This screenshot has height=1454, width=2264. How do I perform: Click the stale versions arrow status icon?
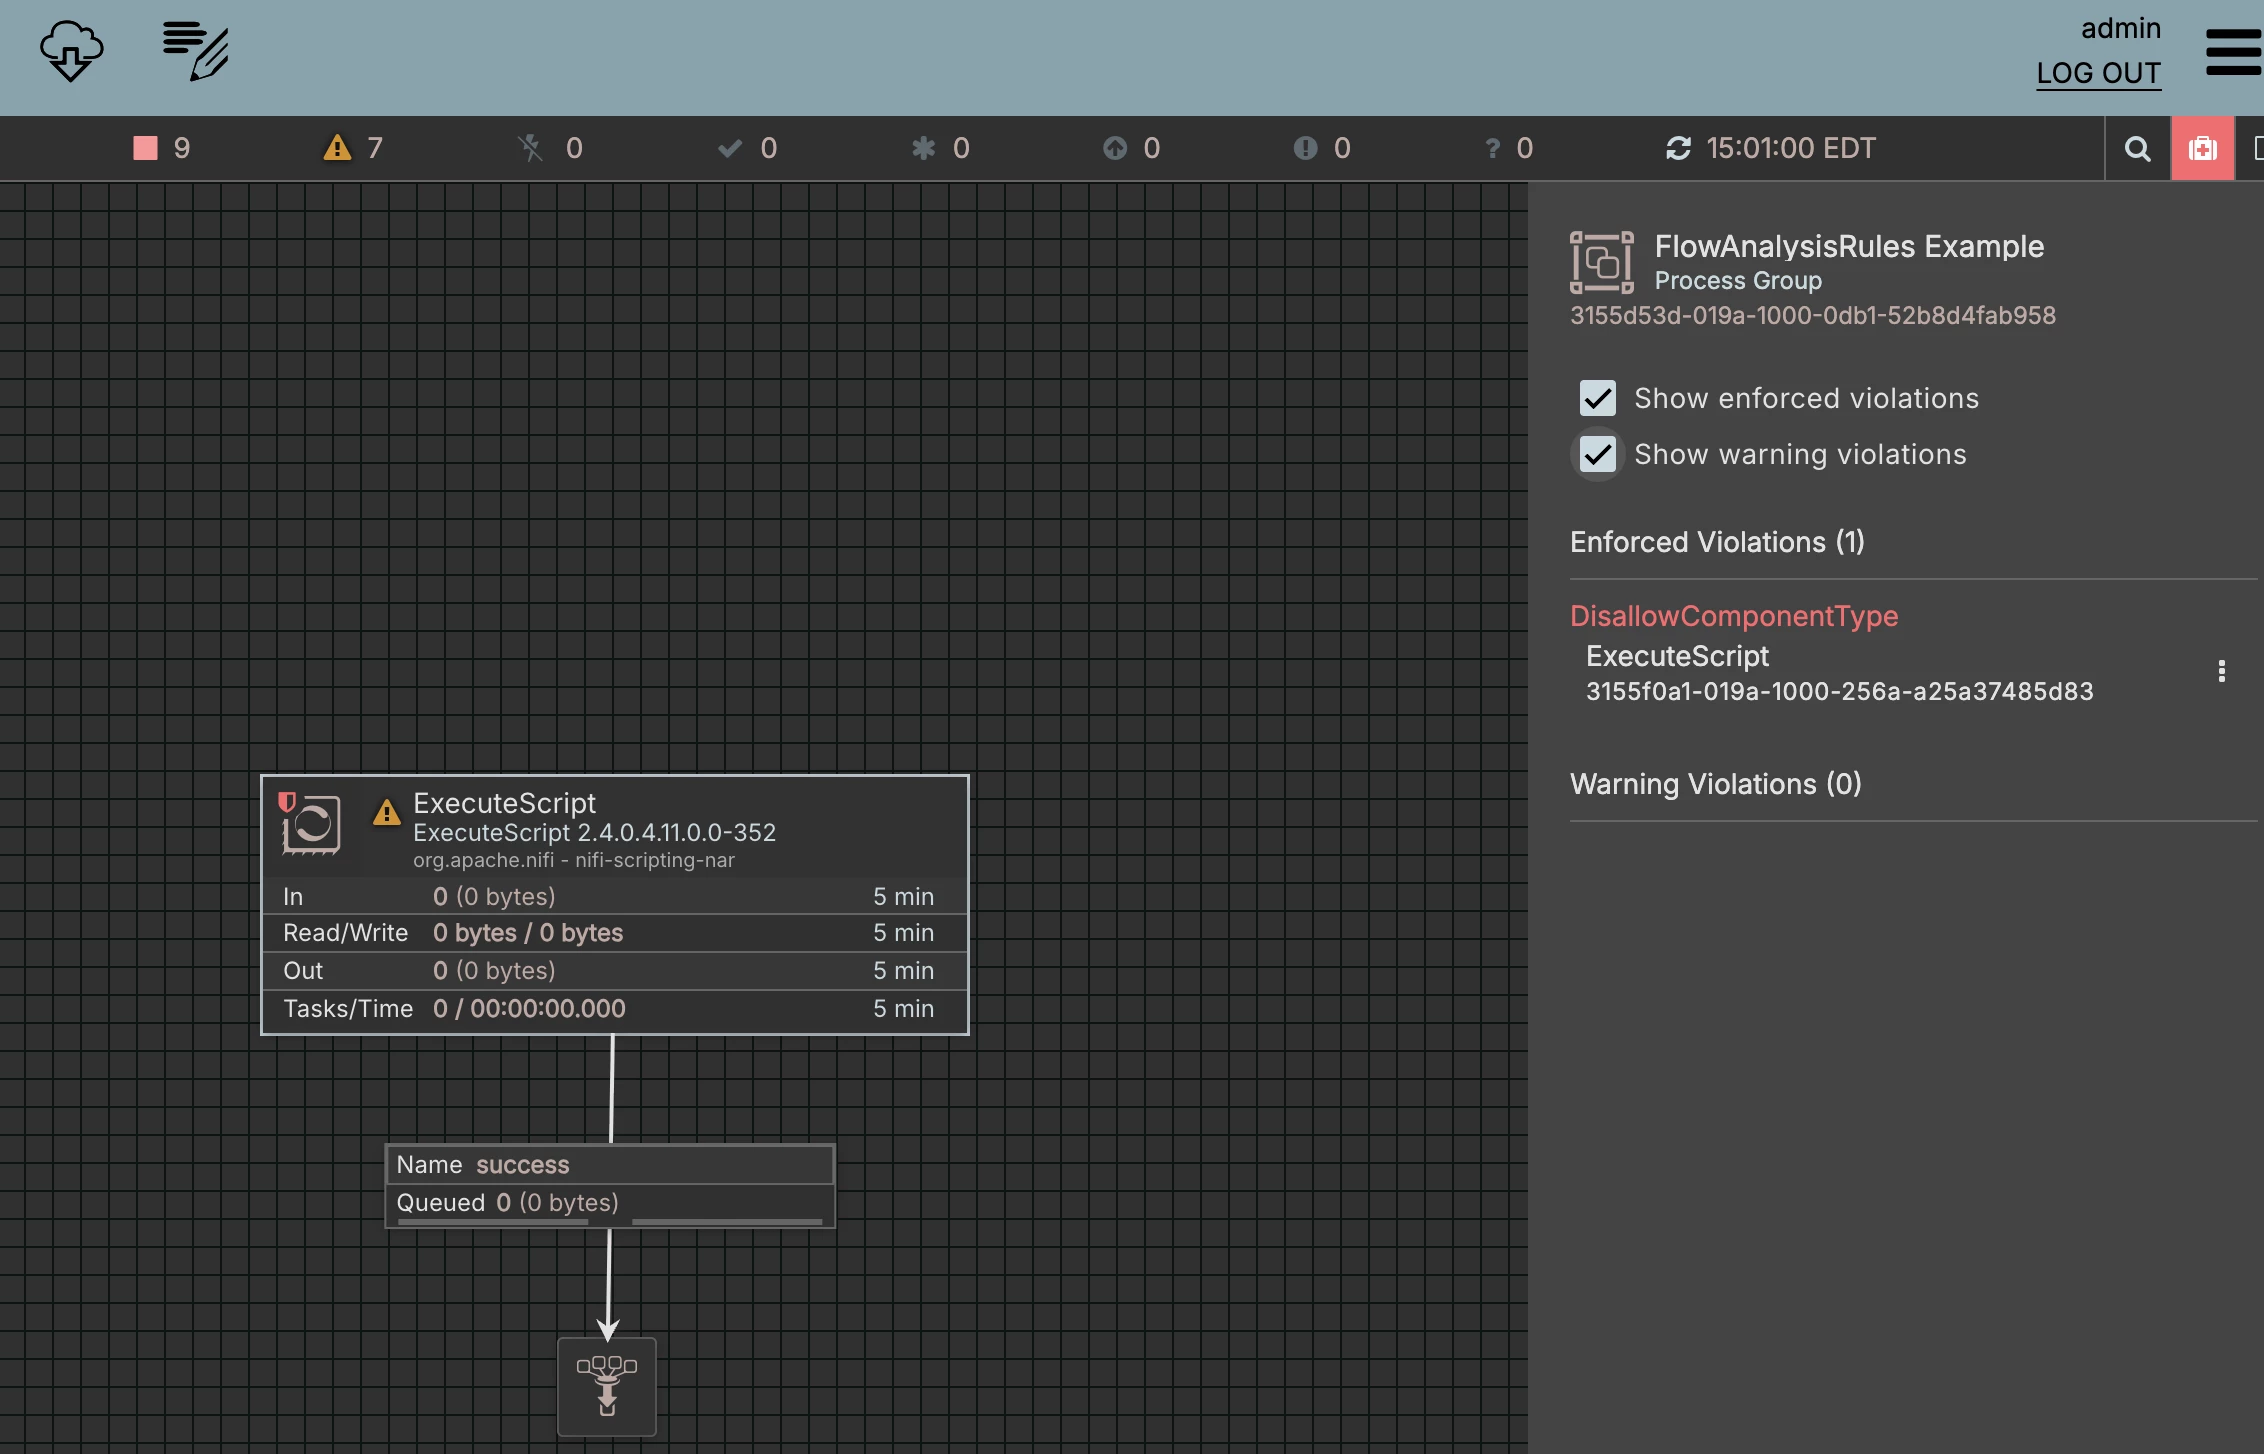coord(1115,148)
